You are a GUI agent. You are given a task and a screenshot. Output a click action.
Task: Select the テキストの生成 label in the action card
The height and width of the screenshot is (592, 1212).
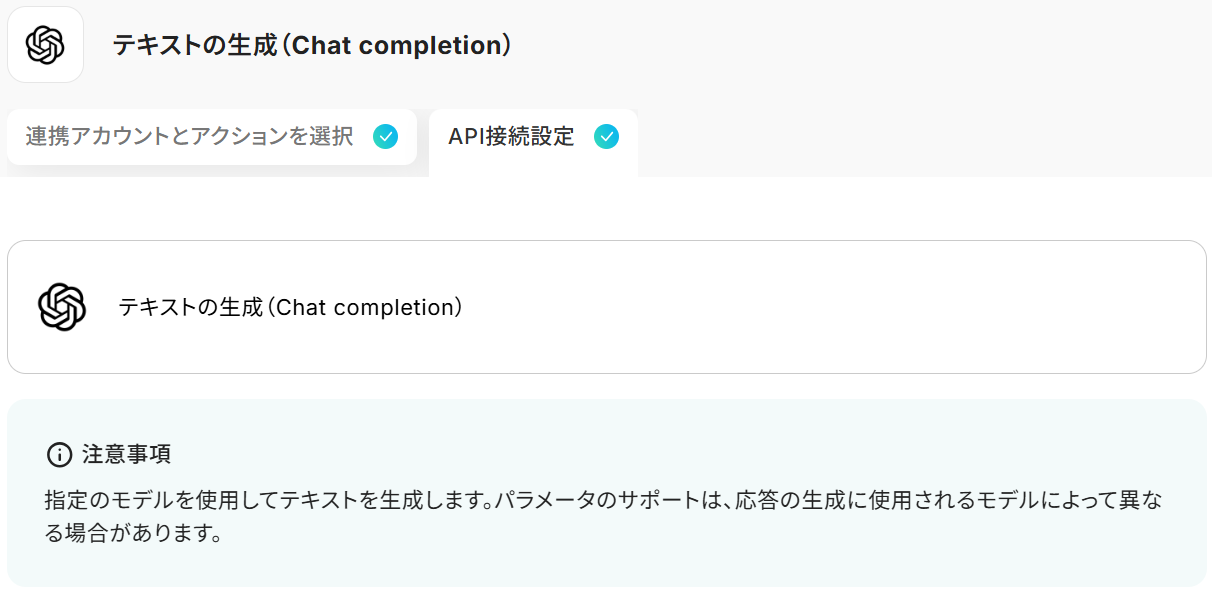pyautogui.click(x=190, y=308)
